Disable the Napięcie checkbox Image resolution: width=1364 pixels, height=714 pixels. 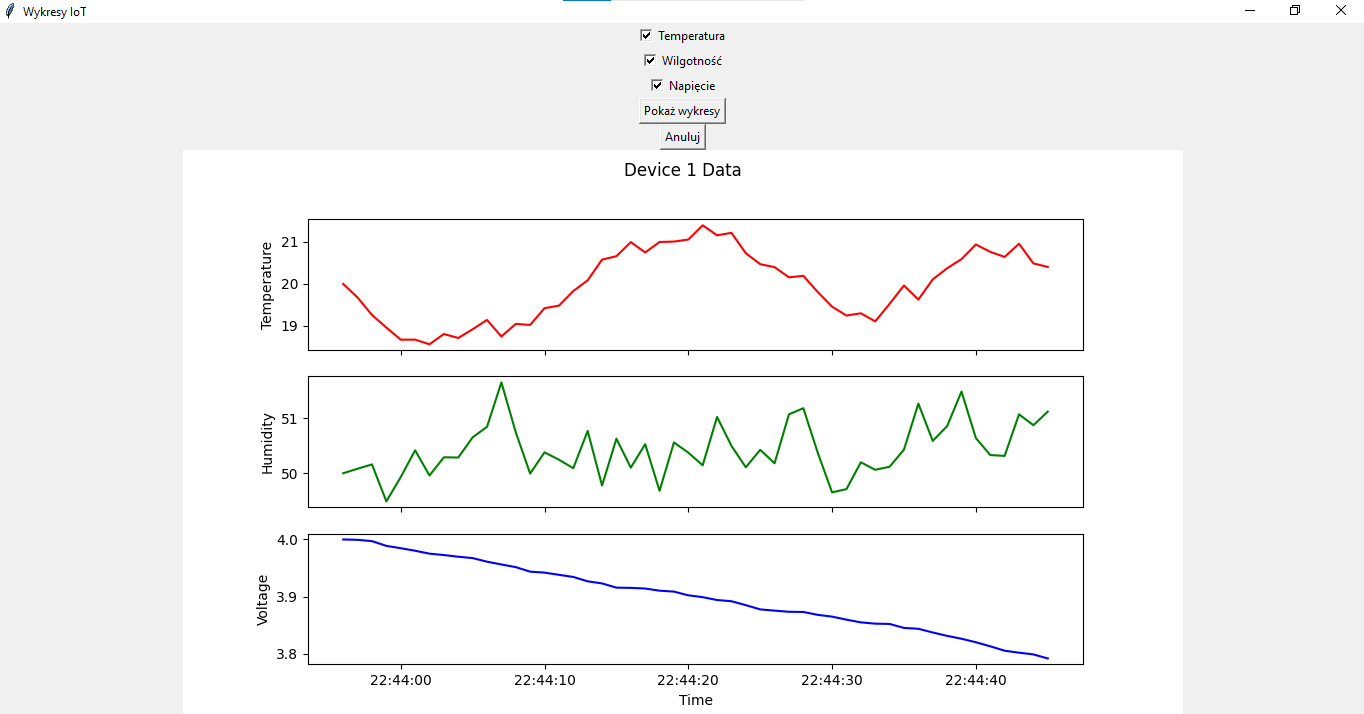point(657,85)
